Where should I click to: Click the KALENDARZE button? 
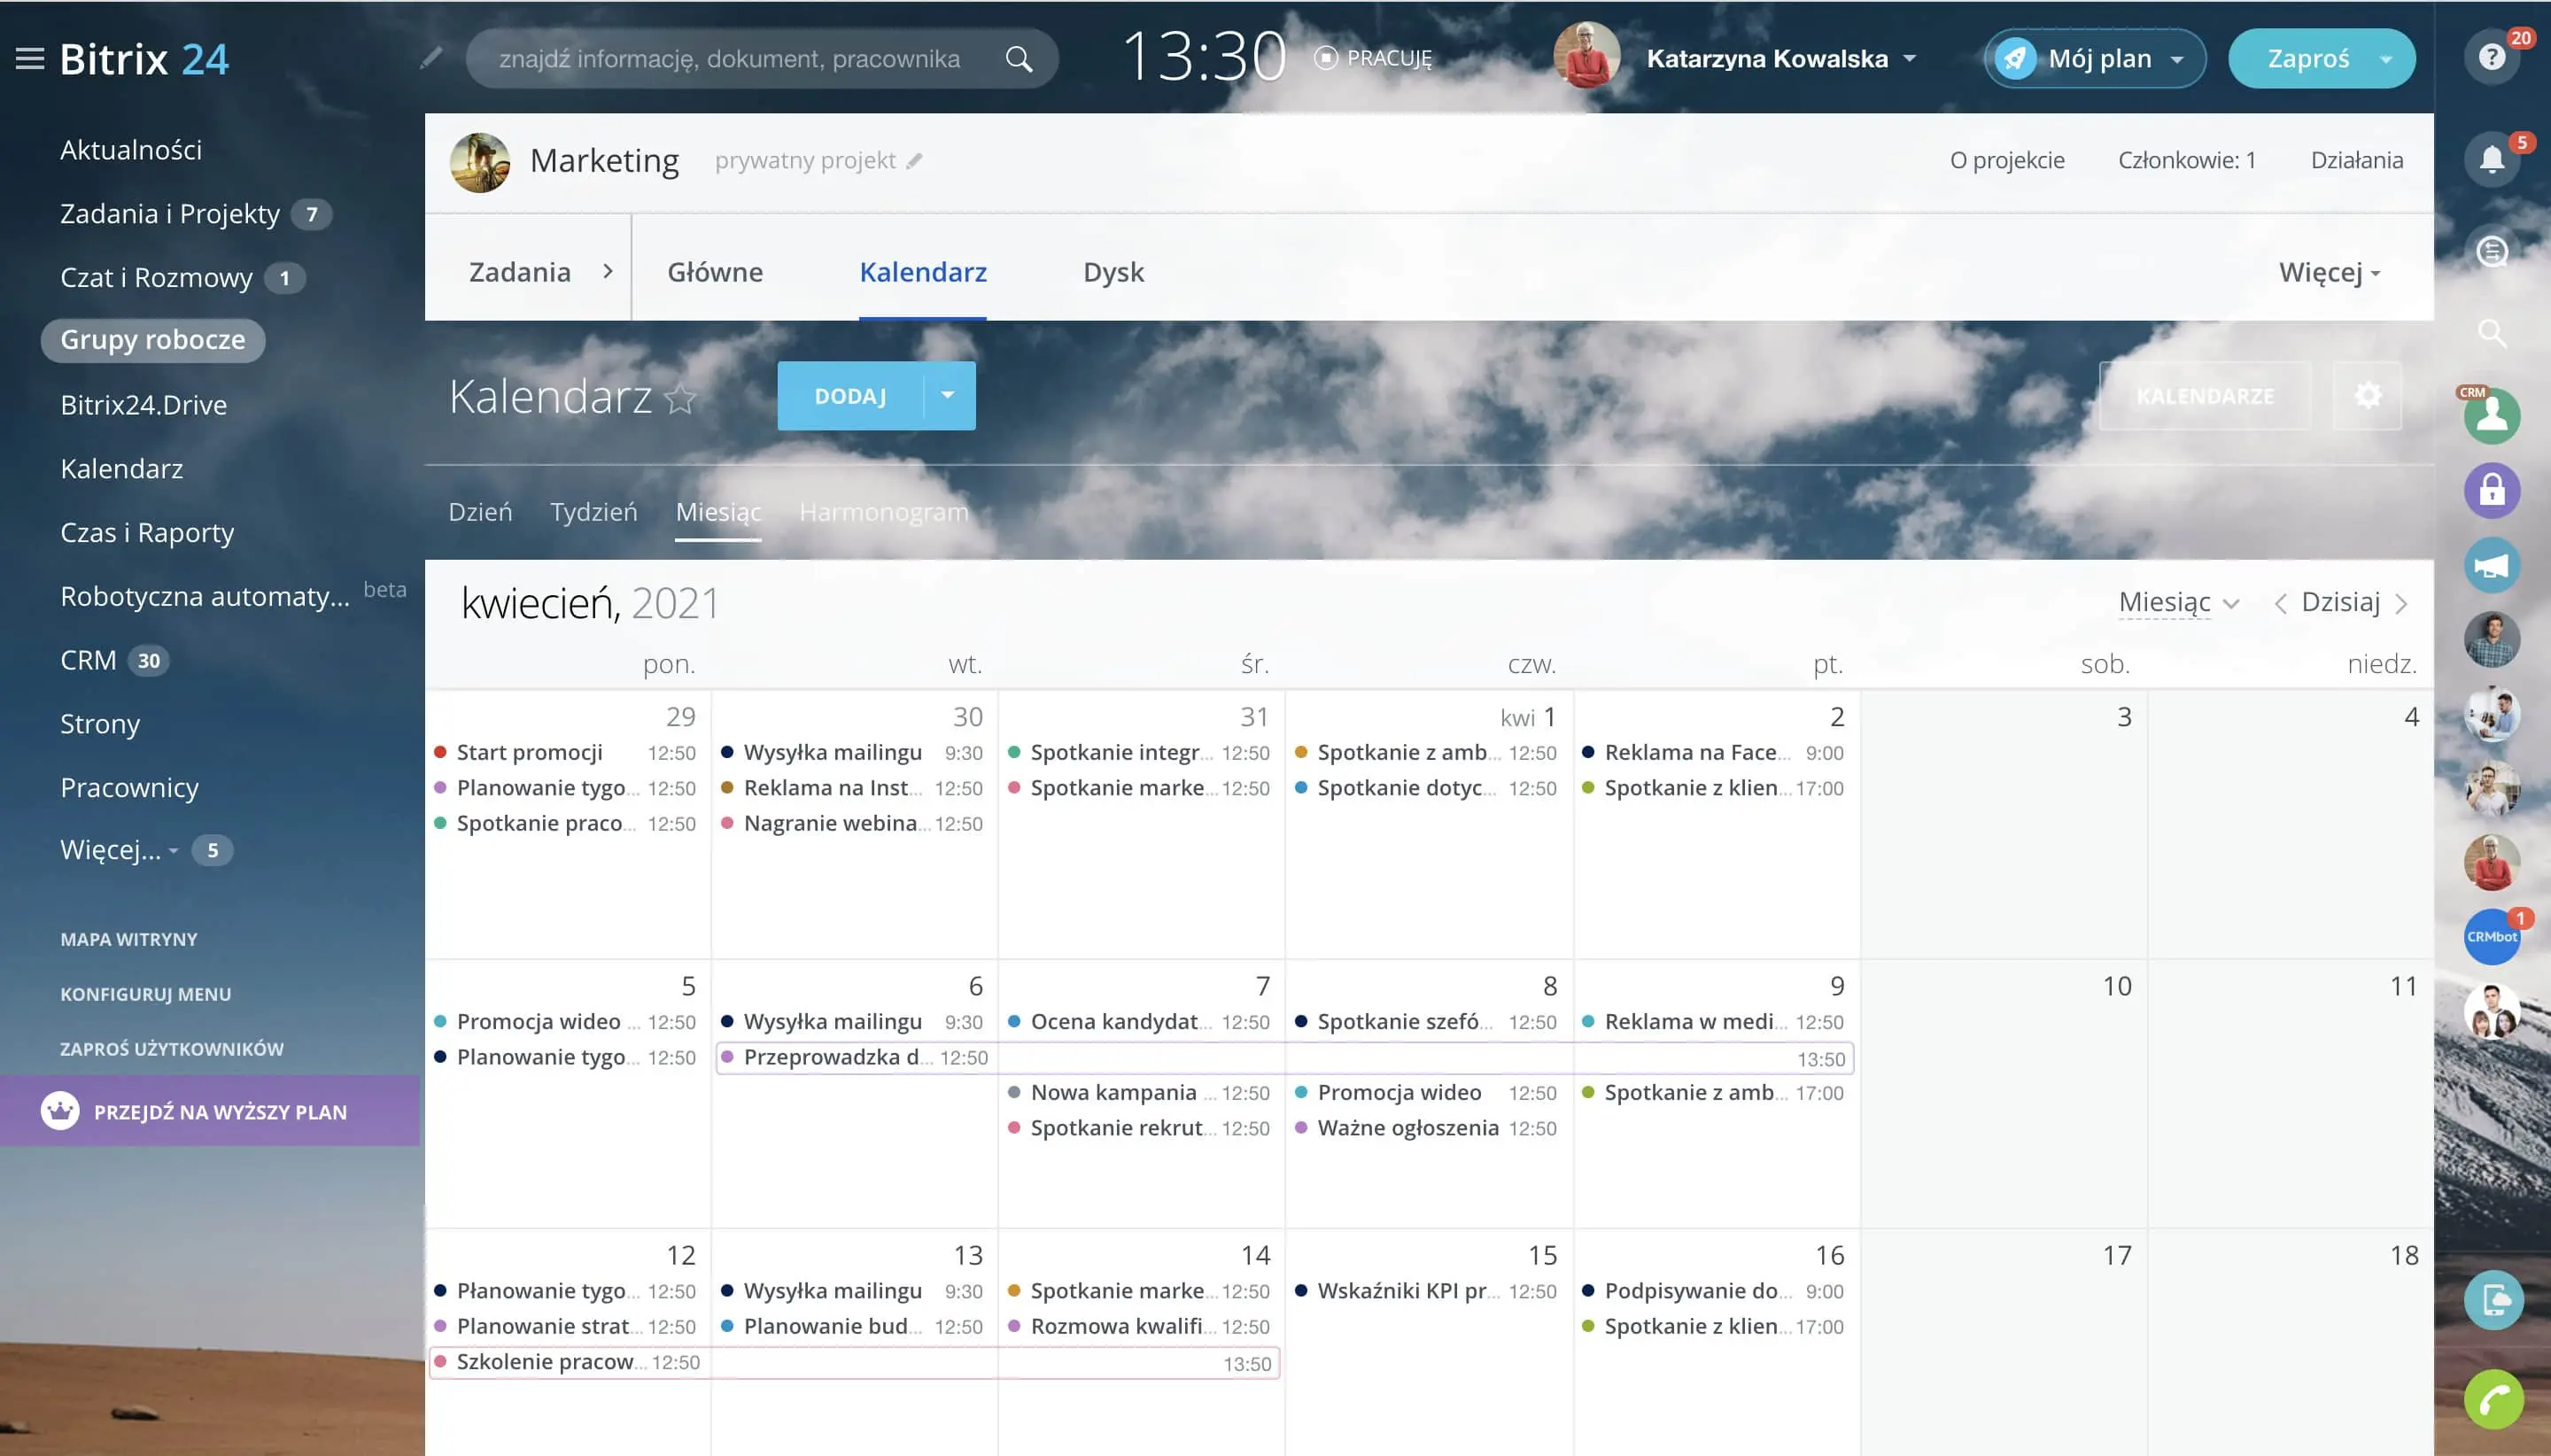tap(2204, 396)
